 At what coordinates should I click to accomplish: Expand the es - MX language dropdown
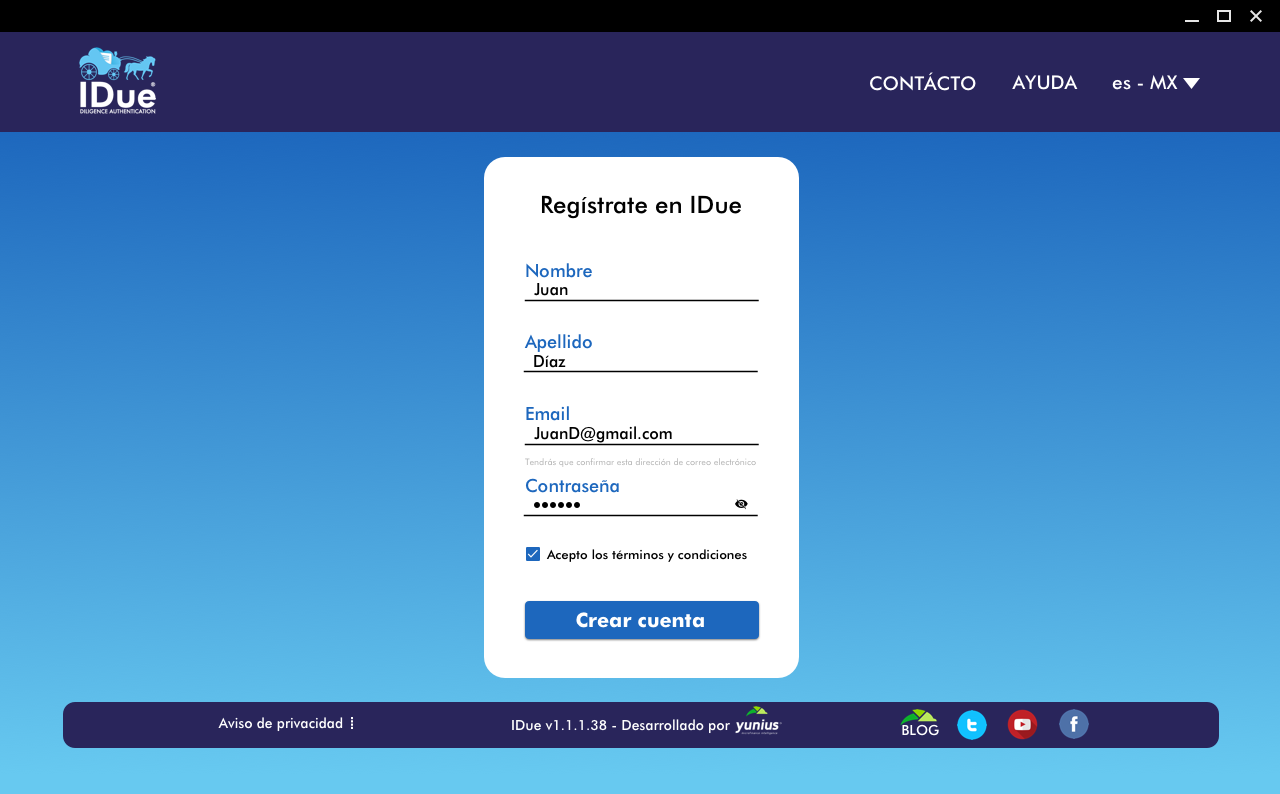(x=1155, y=83)
